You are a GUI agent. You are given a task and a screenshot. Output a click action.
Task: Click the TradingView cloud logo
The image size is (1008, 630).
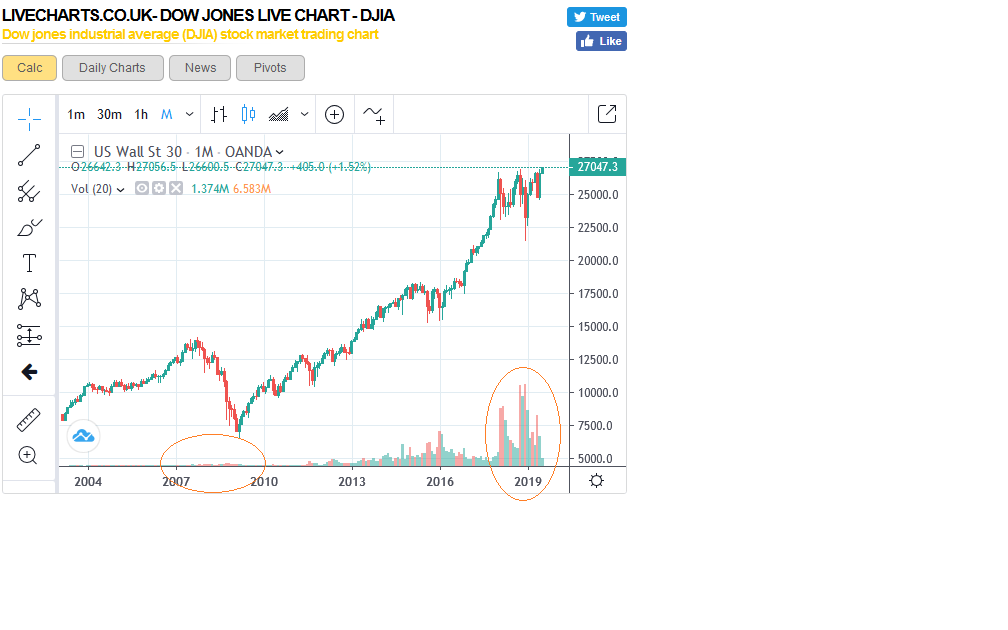point(84,436)
